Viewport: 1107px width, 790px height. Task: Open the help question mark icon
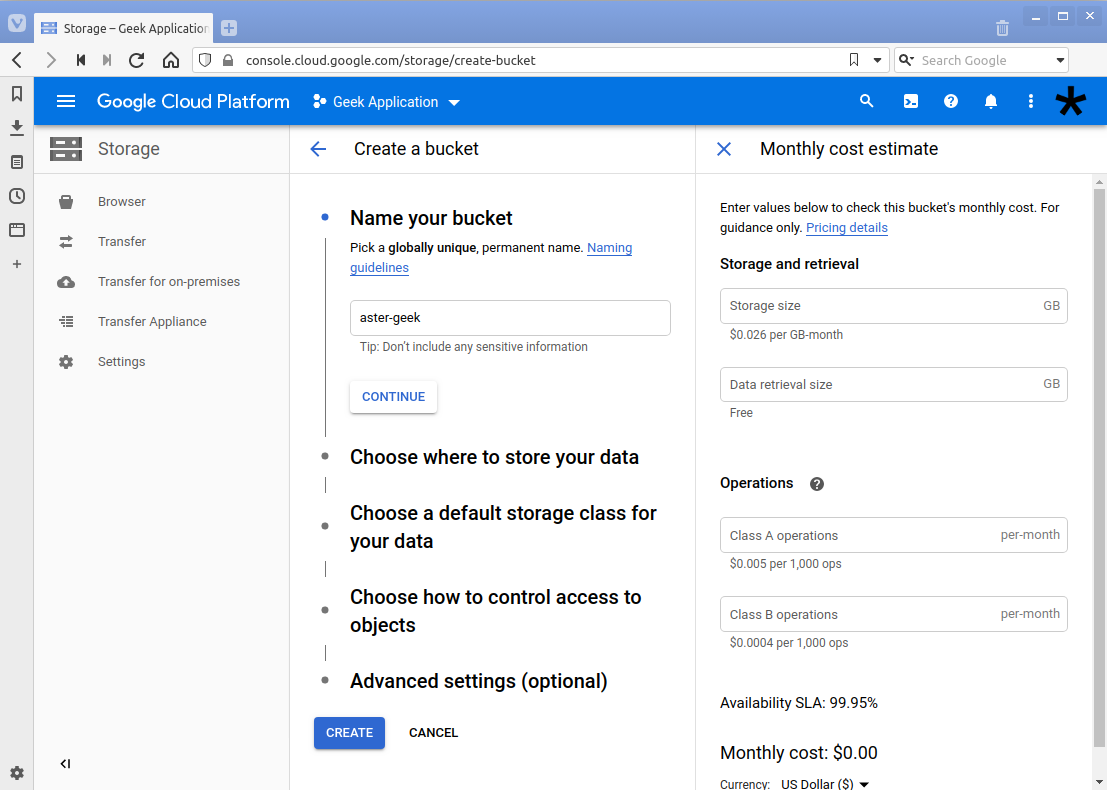(x=950, y=101)
